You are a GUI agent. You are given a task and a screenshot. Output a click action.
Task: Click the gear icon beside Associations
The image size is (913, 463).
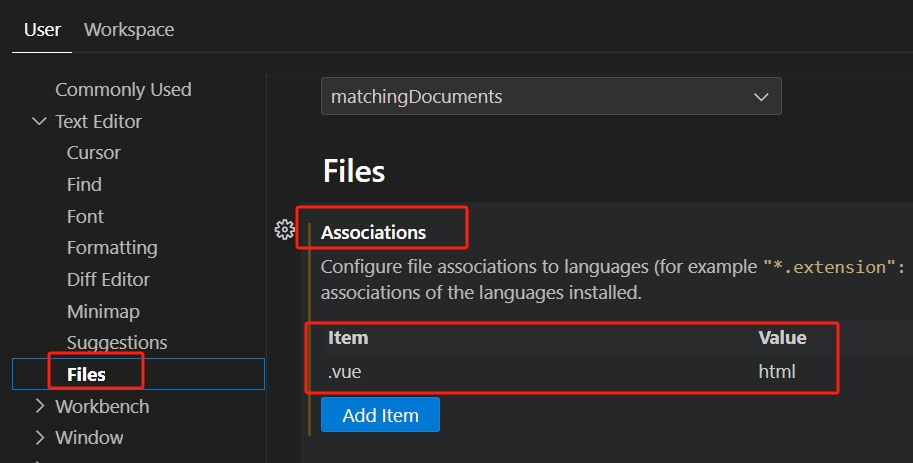(284, 230)
